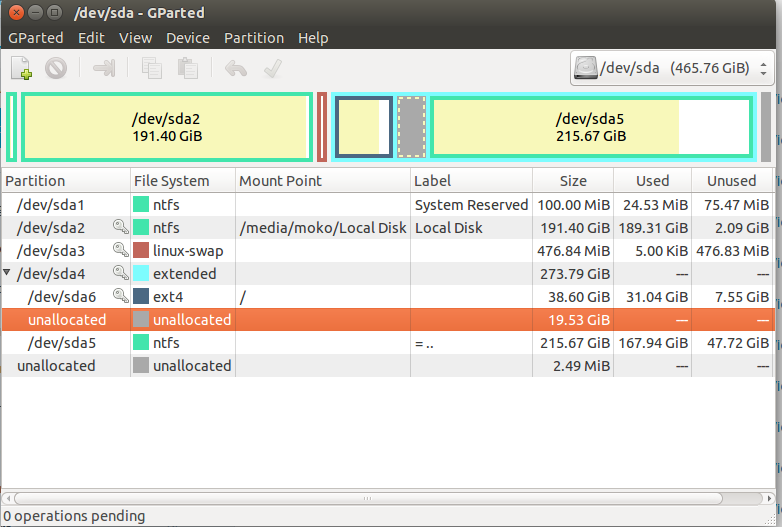Click the Resize/Move toolbar icon
Screen dimensions: 782x527
click(x=104, y=68)
